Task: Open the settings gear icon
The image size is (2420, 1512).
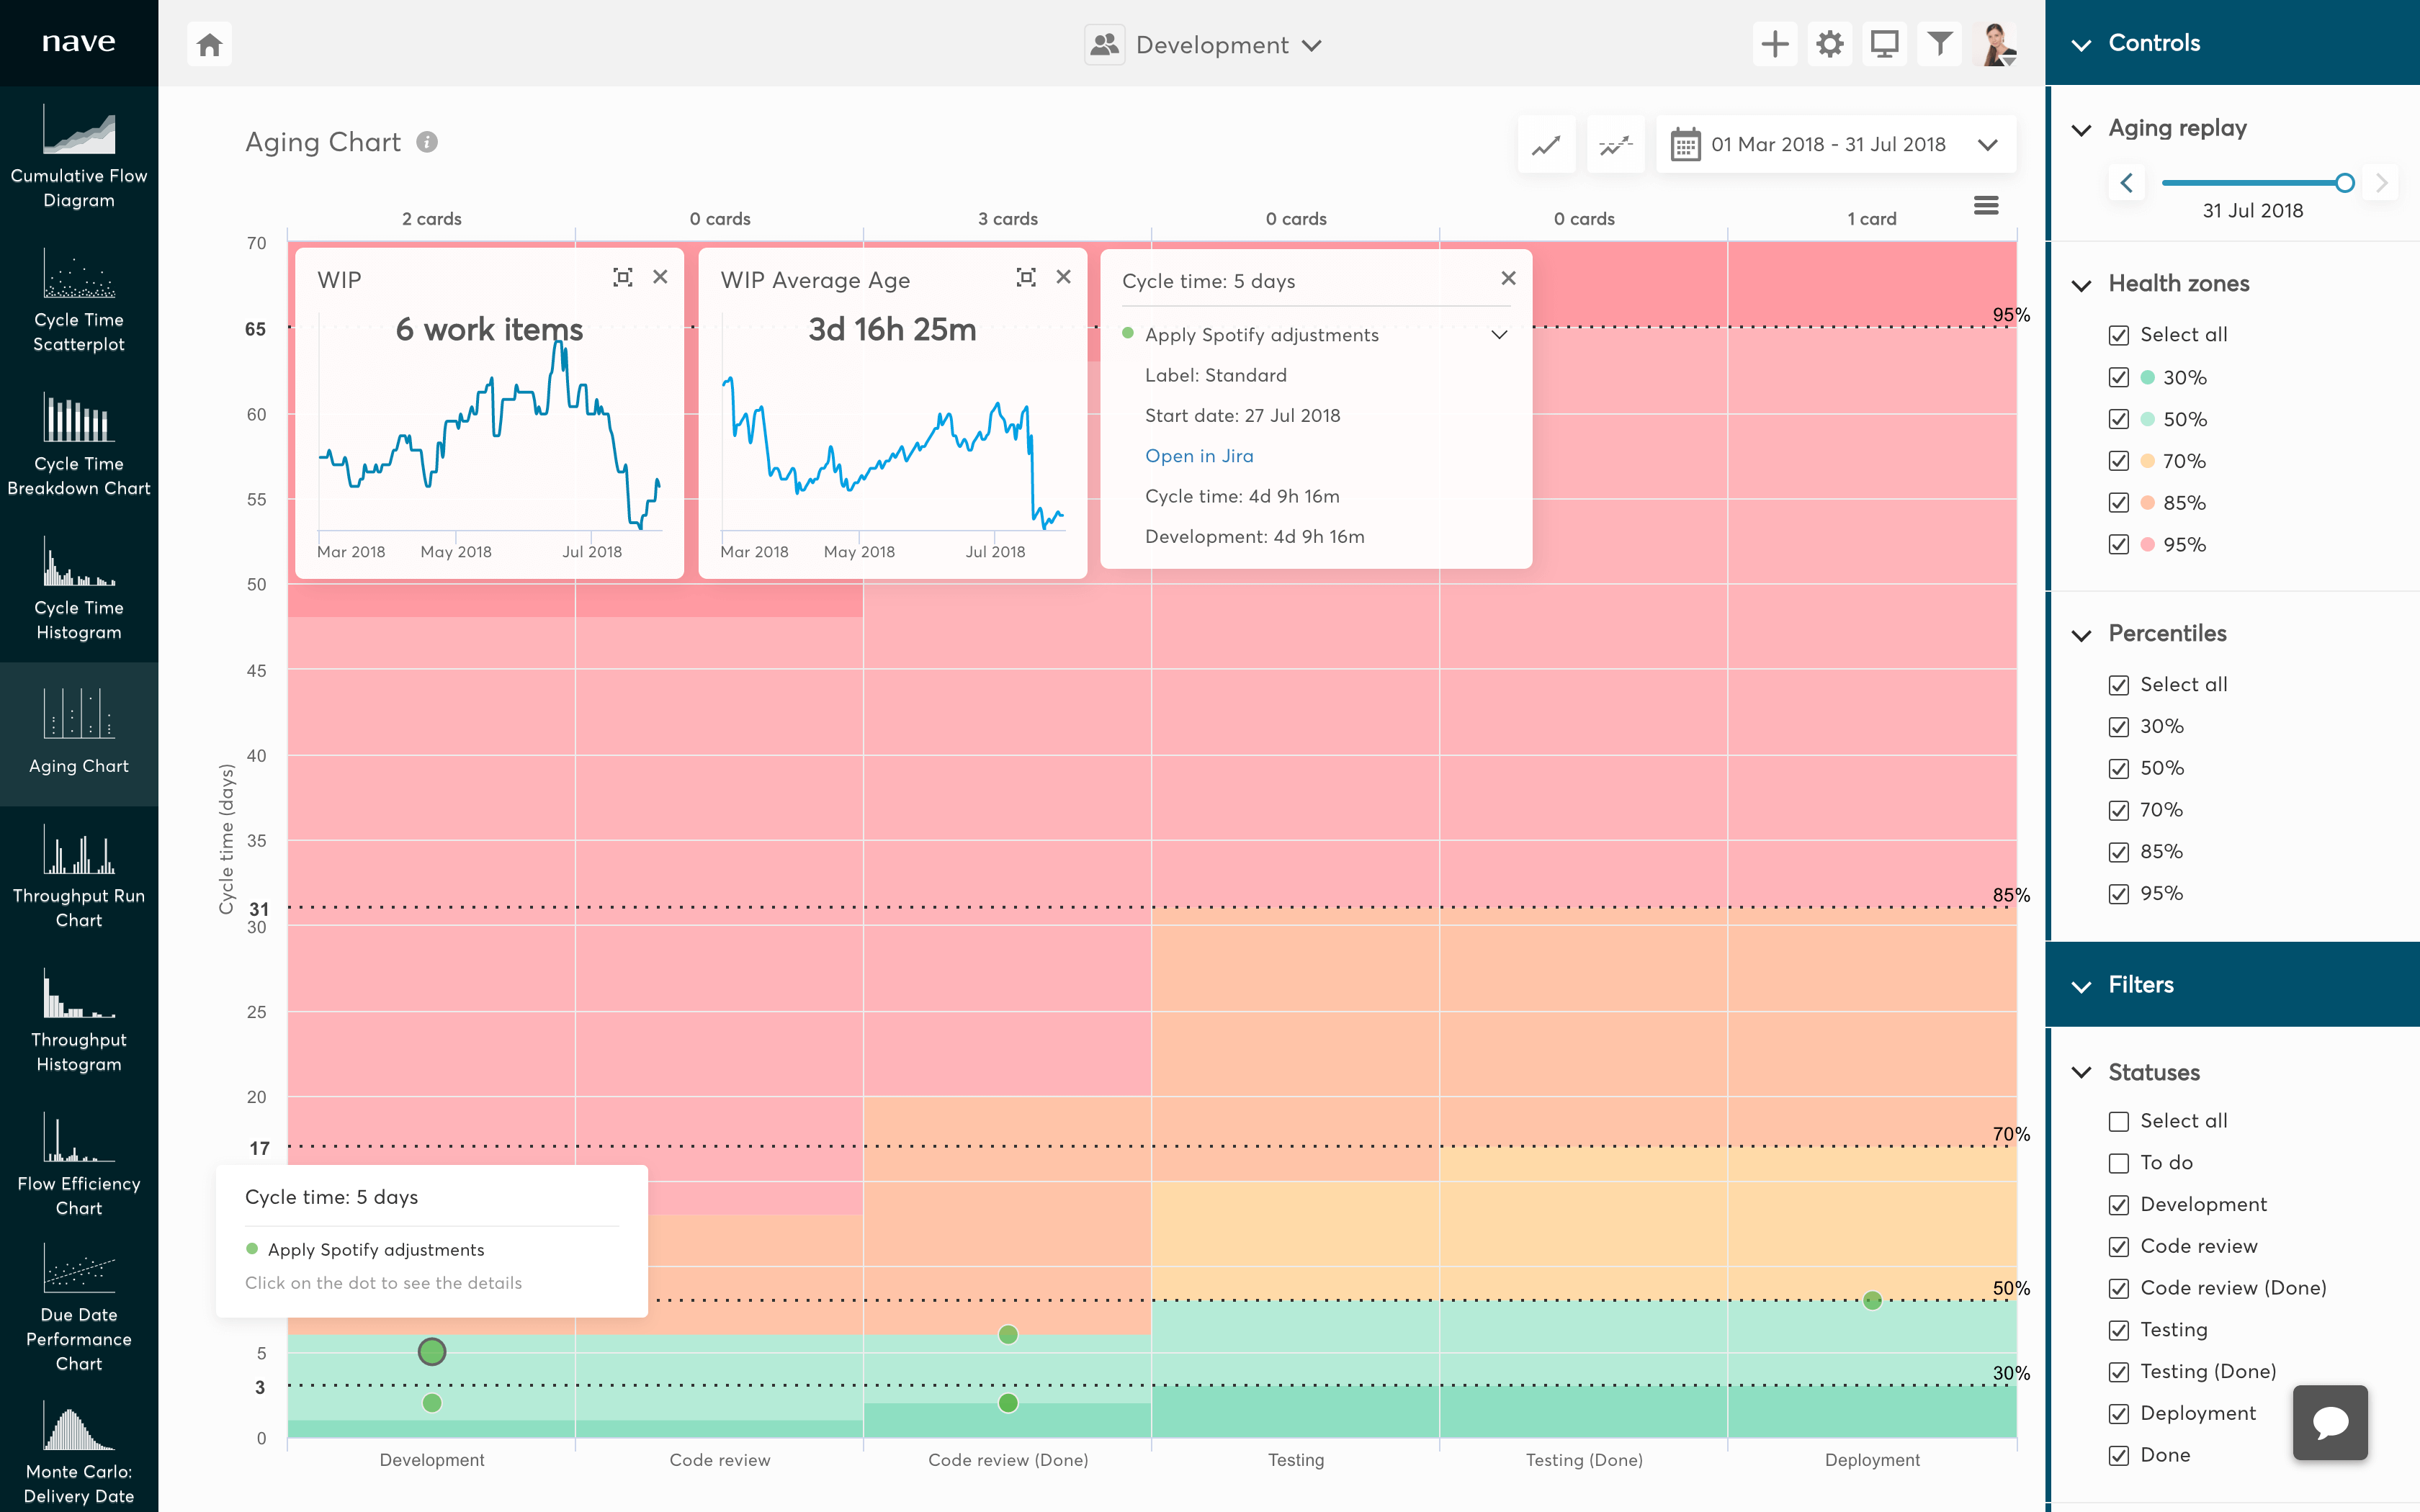Action: coord(1829,45)
